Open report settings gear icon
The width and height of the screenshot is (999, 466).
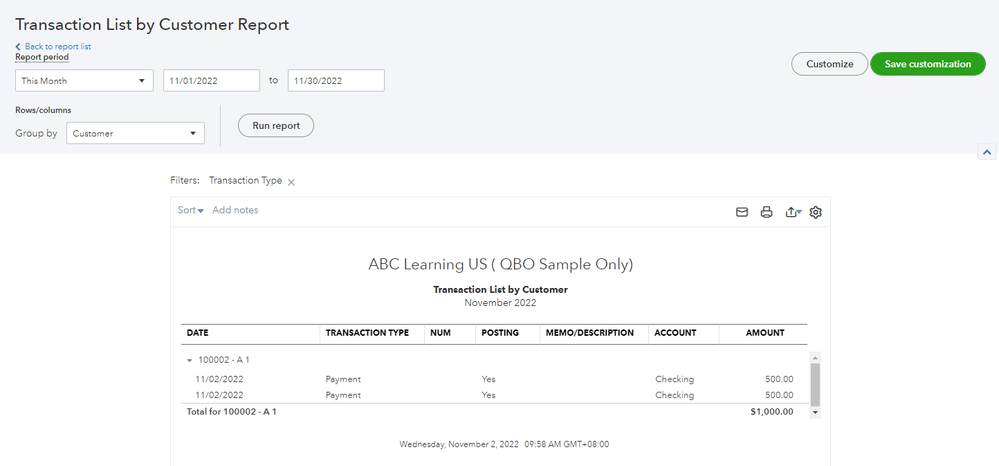[816, 212]
